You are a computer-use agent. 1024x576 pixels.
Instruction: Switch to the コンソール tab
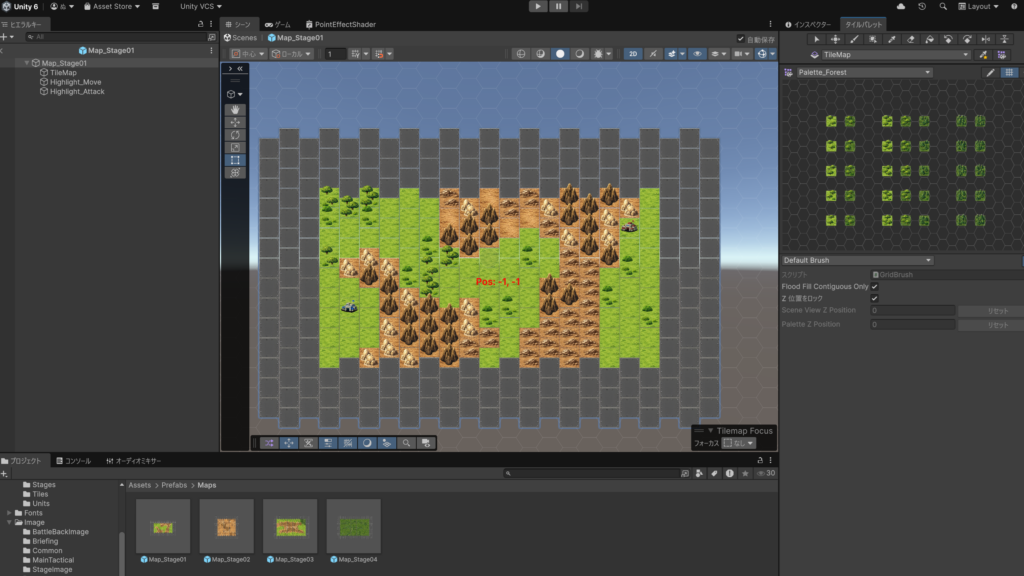[x=76, y=461]
